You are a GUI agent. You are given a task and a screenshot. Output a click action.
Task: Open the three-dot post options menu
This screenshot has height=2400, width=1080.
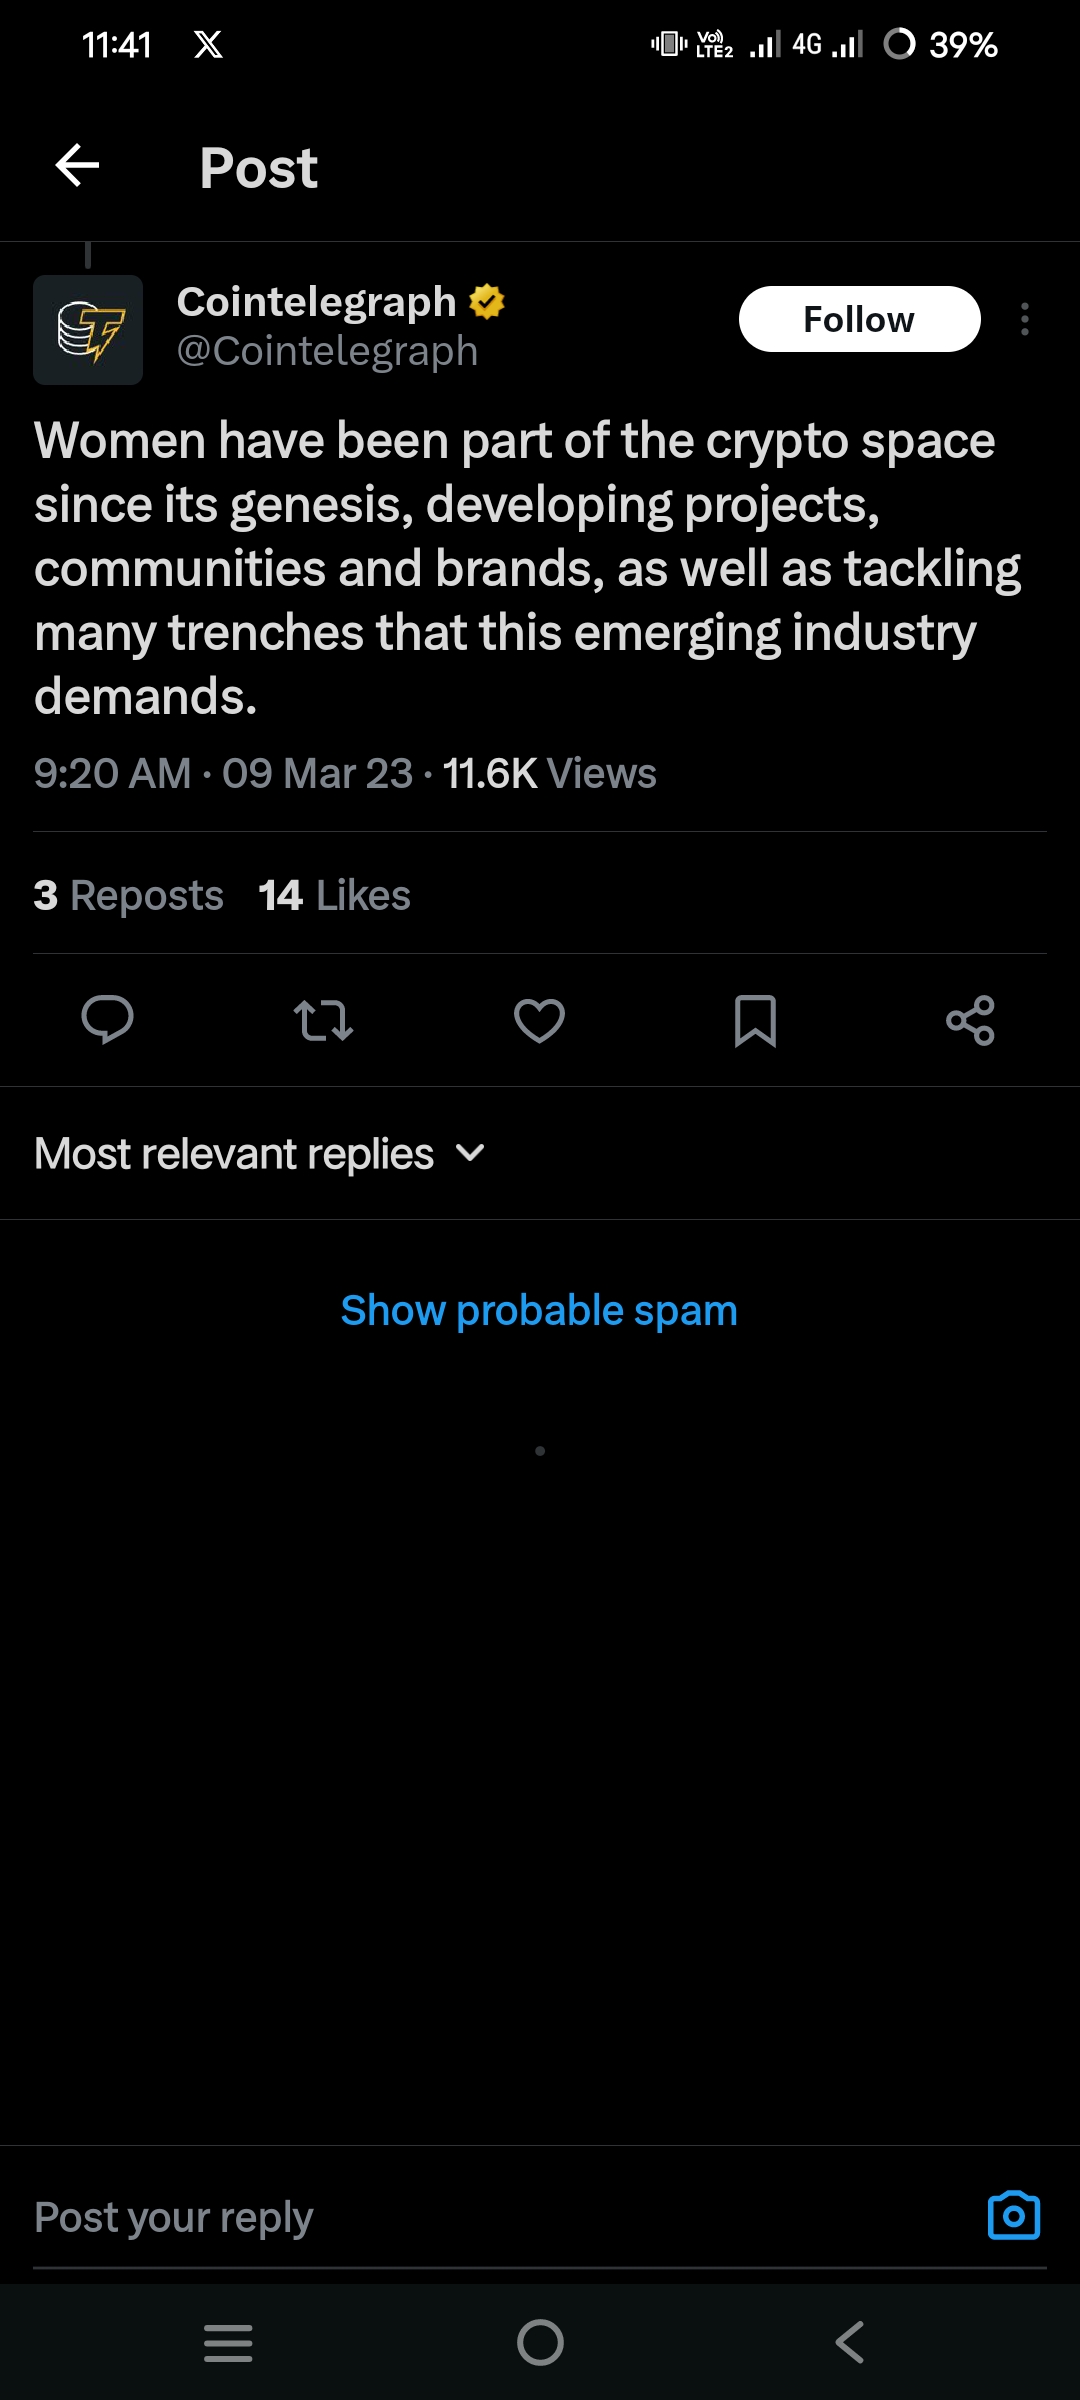click(1024, 319)
